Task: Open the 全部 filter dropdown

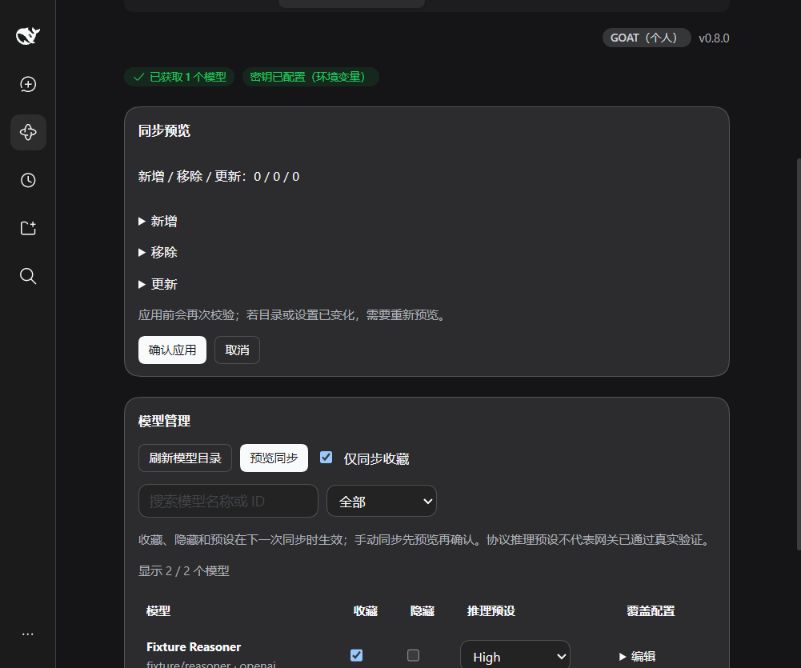Action: 382,502
